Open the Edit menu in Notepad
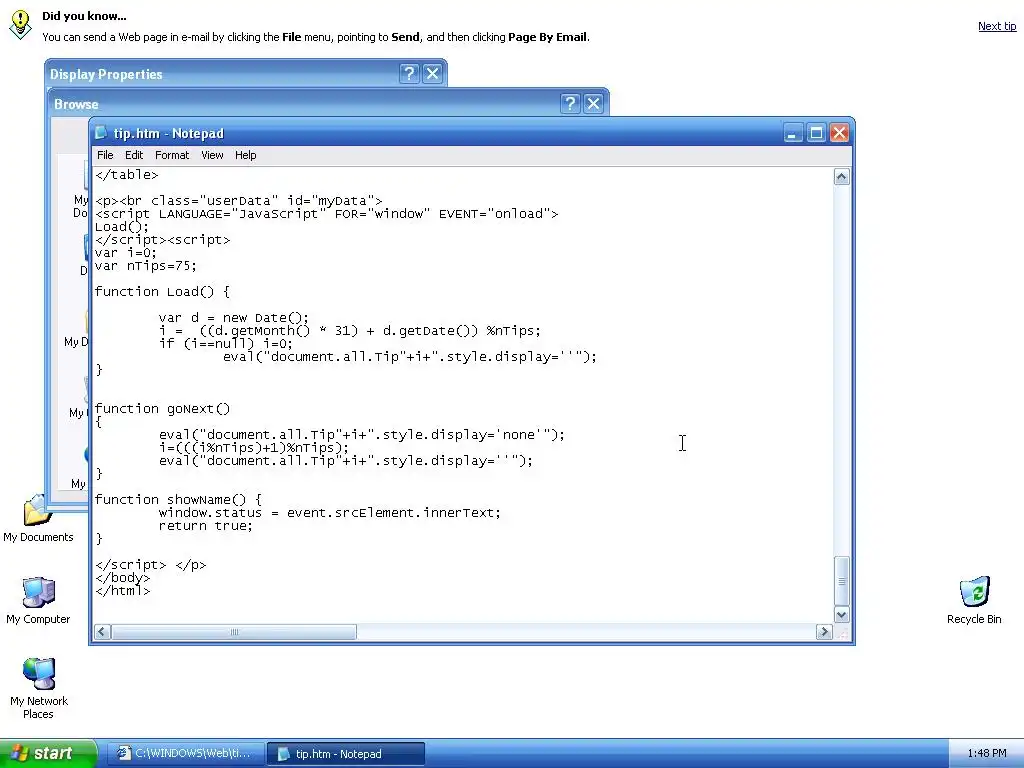 pyautogui.click(x=134, y=155)
